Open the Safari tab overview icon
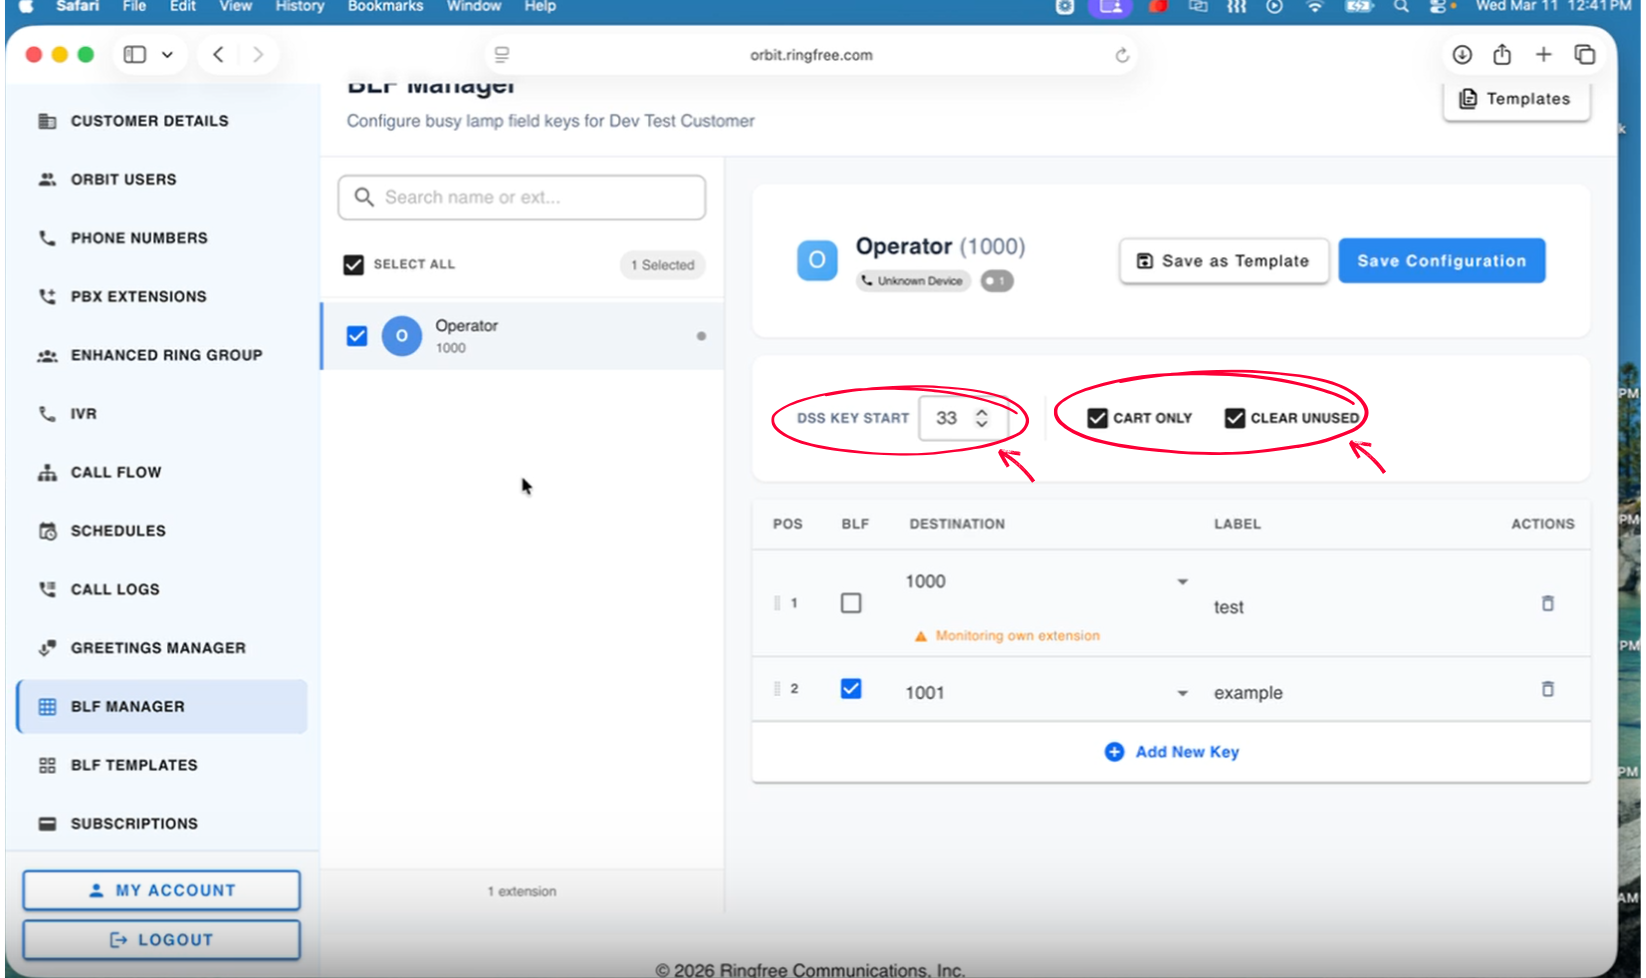The width and height of the screenshot is (1646, 978). (x=1585, y=55)
